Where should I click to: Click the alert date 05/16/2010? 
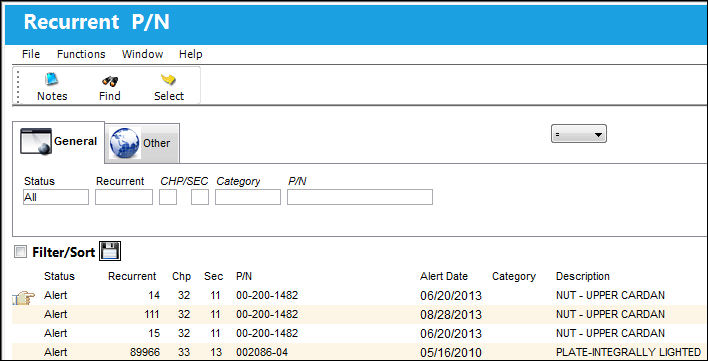(451, 352)
